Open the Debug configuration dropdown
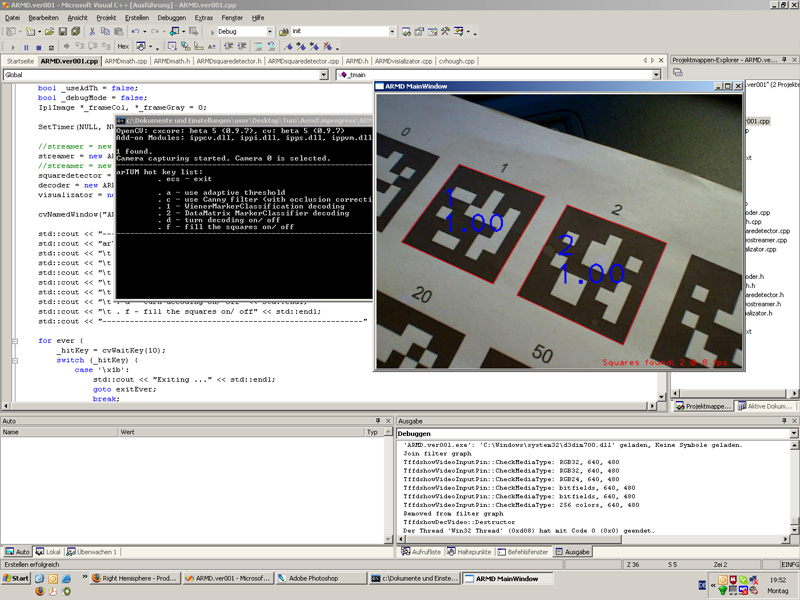 tap(270, 32)
